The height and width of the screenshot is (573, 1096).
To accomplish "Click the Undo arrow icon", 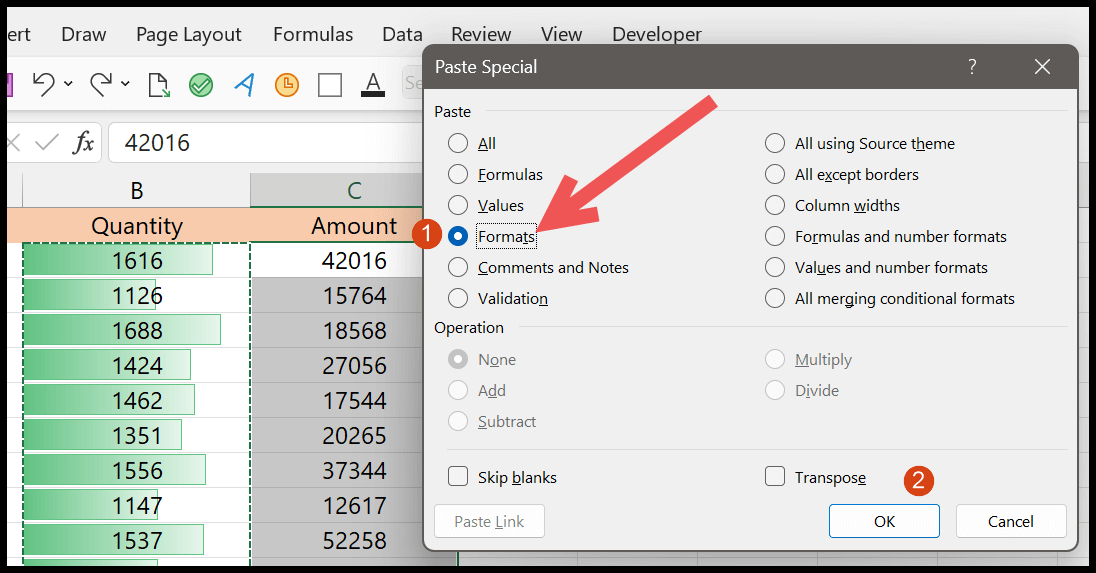I will (x=43, y=85).
